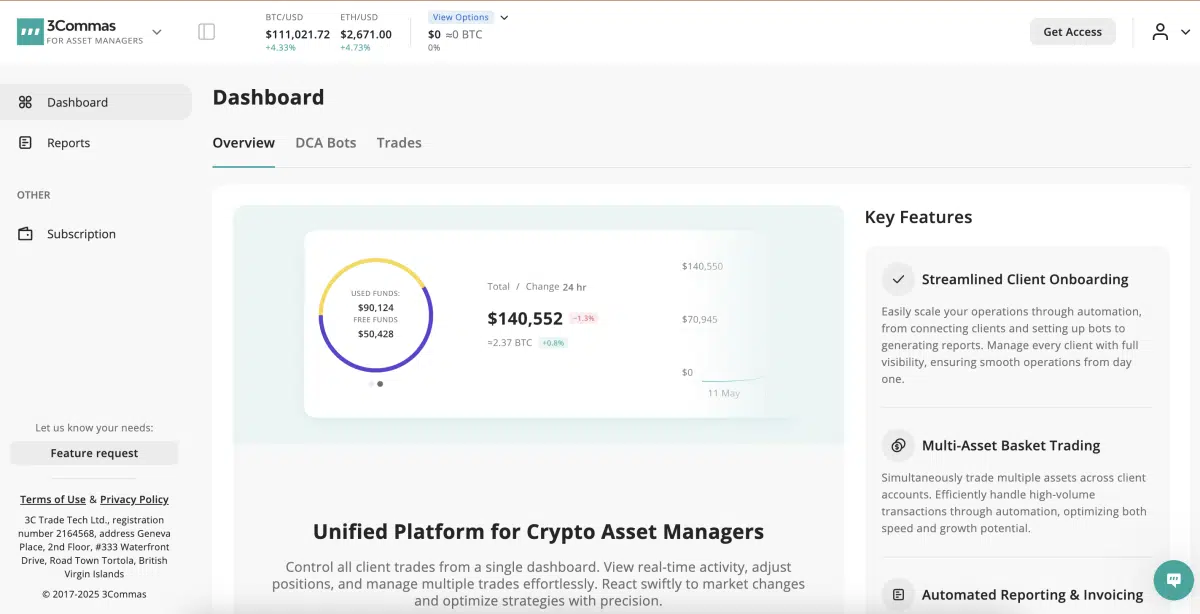Open the Terms of Use link
The image size is (1200, 614).
[53, 499]
